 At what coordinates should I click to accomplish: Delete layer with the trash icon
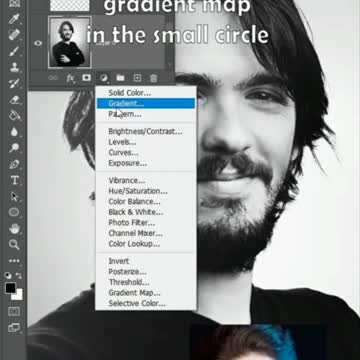pyautogui.click(x=153, y=78)
